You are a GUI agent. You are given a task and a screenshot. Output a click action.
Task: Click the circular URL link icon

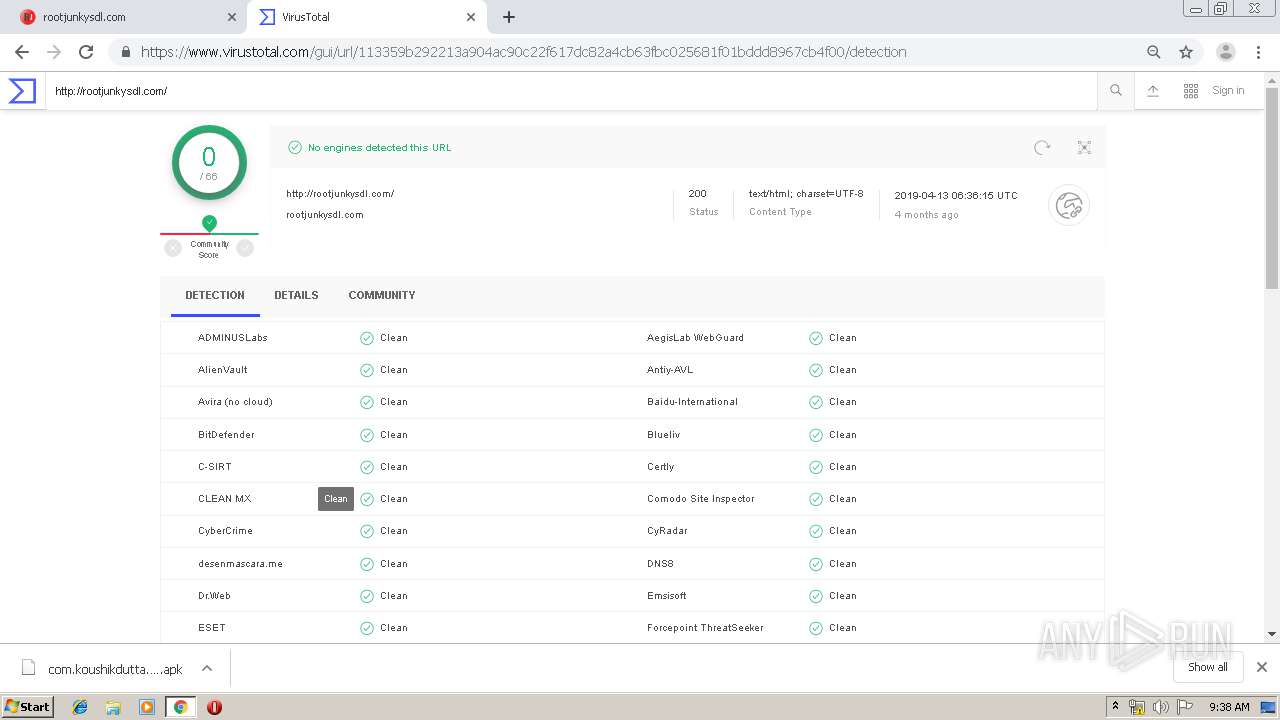(x=1069, y=205)
